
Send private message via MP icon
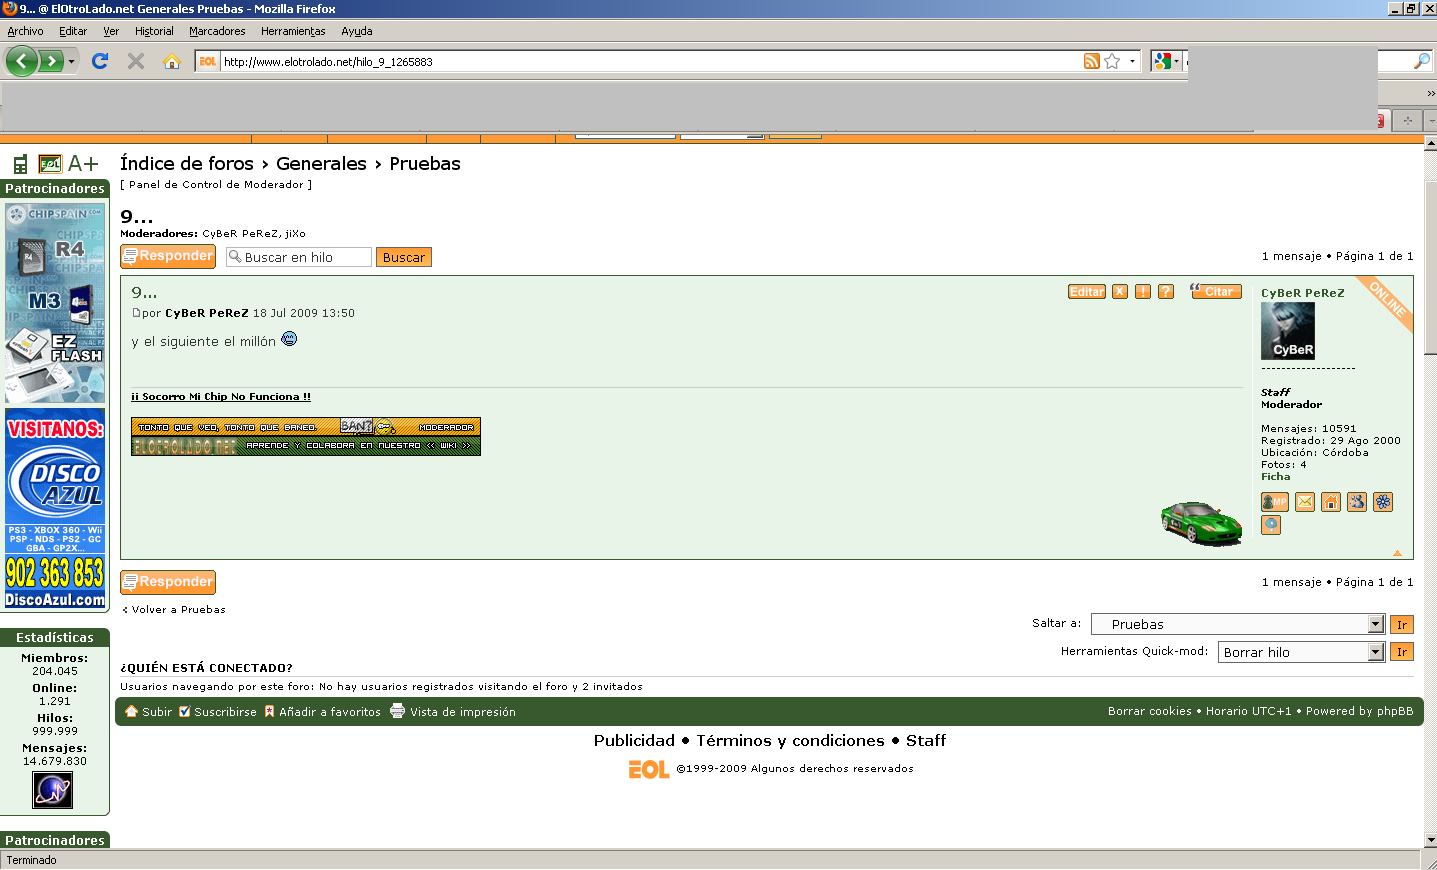click(1275, 502)
